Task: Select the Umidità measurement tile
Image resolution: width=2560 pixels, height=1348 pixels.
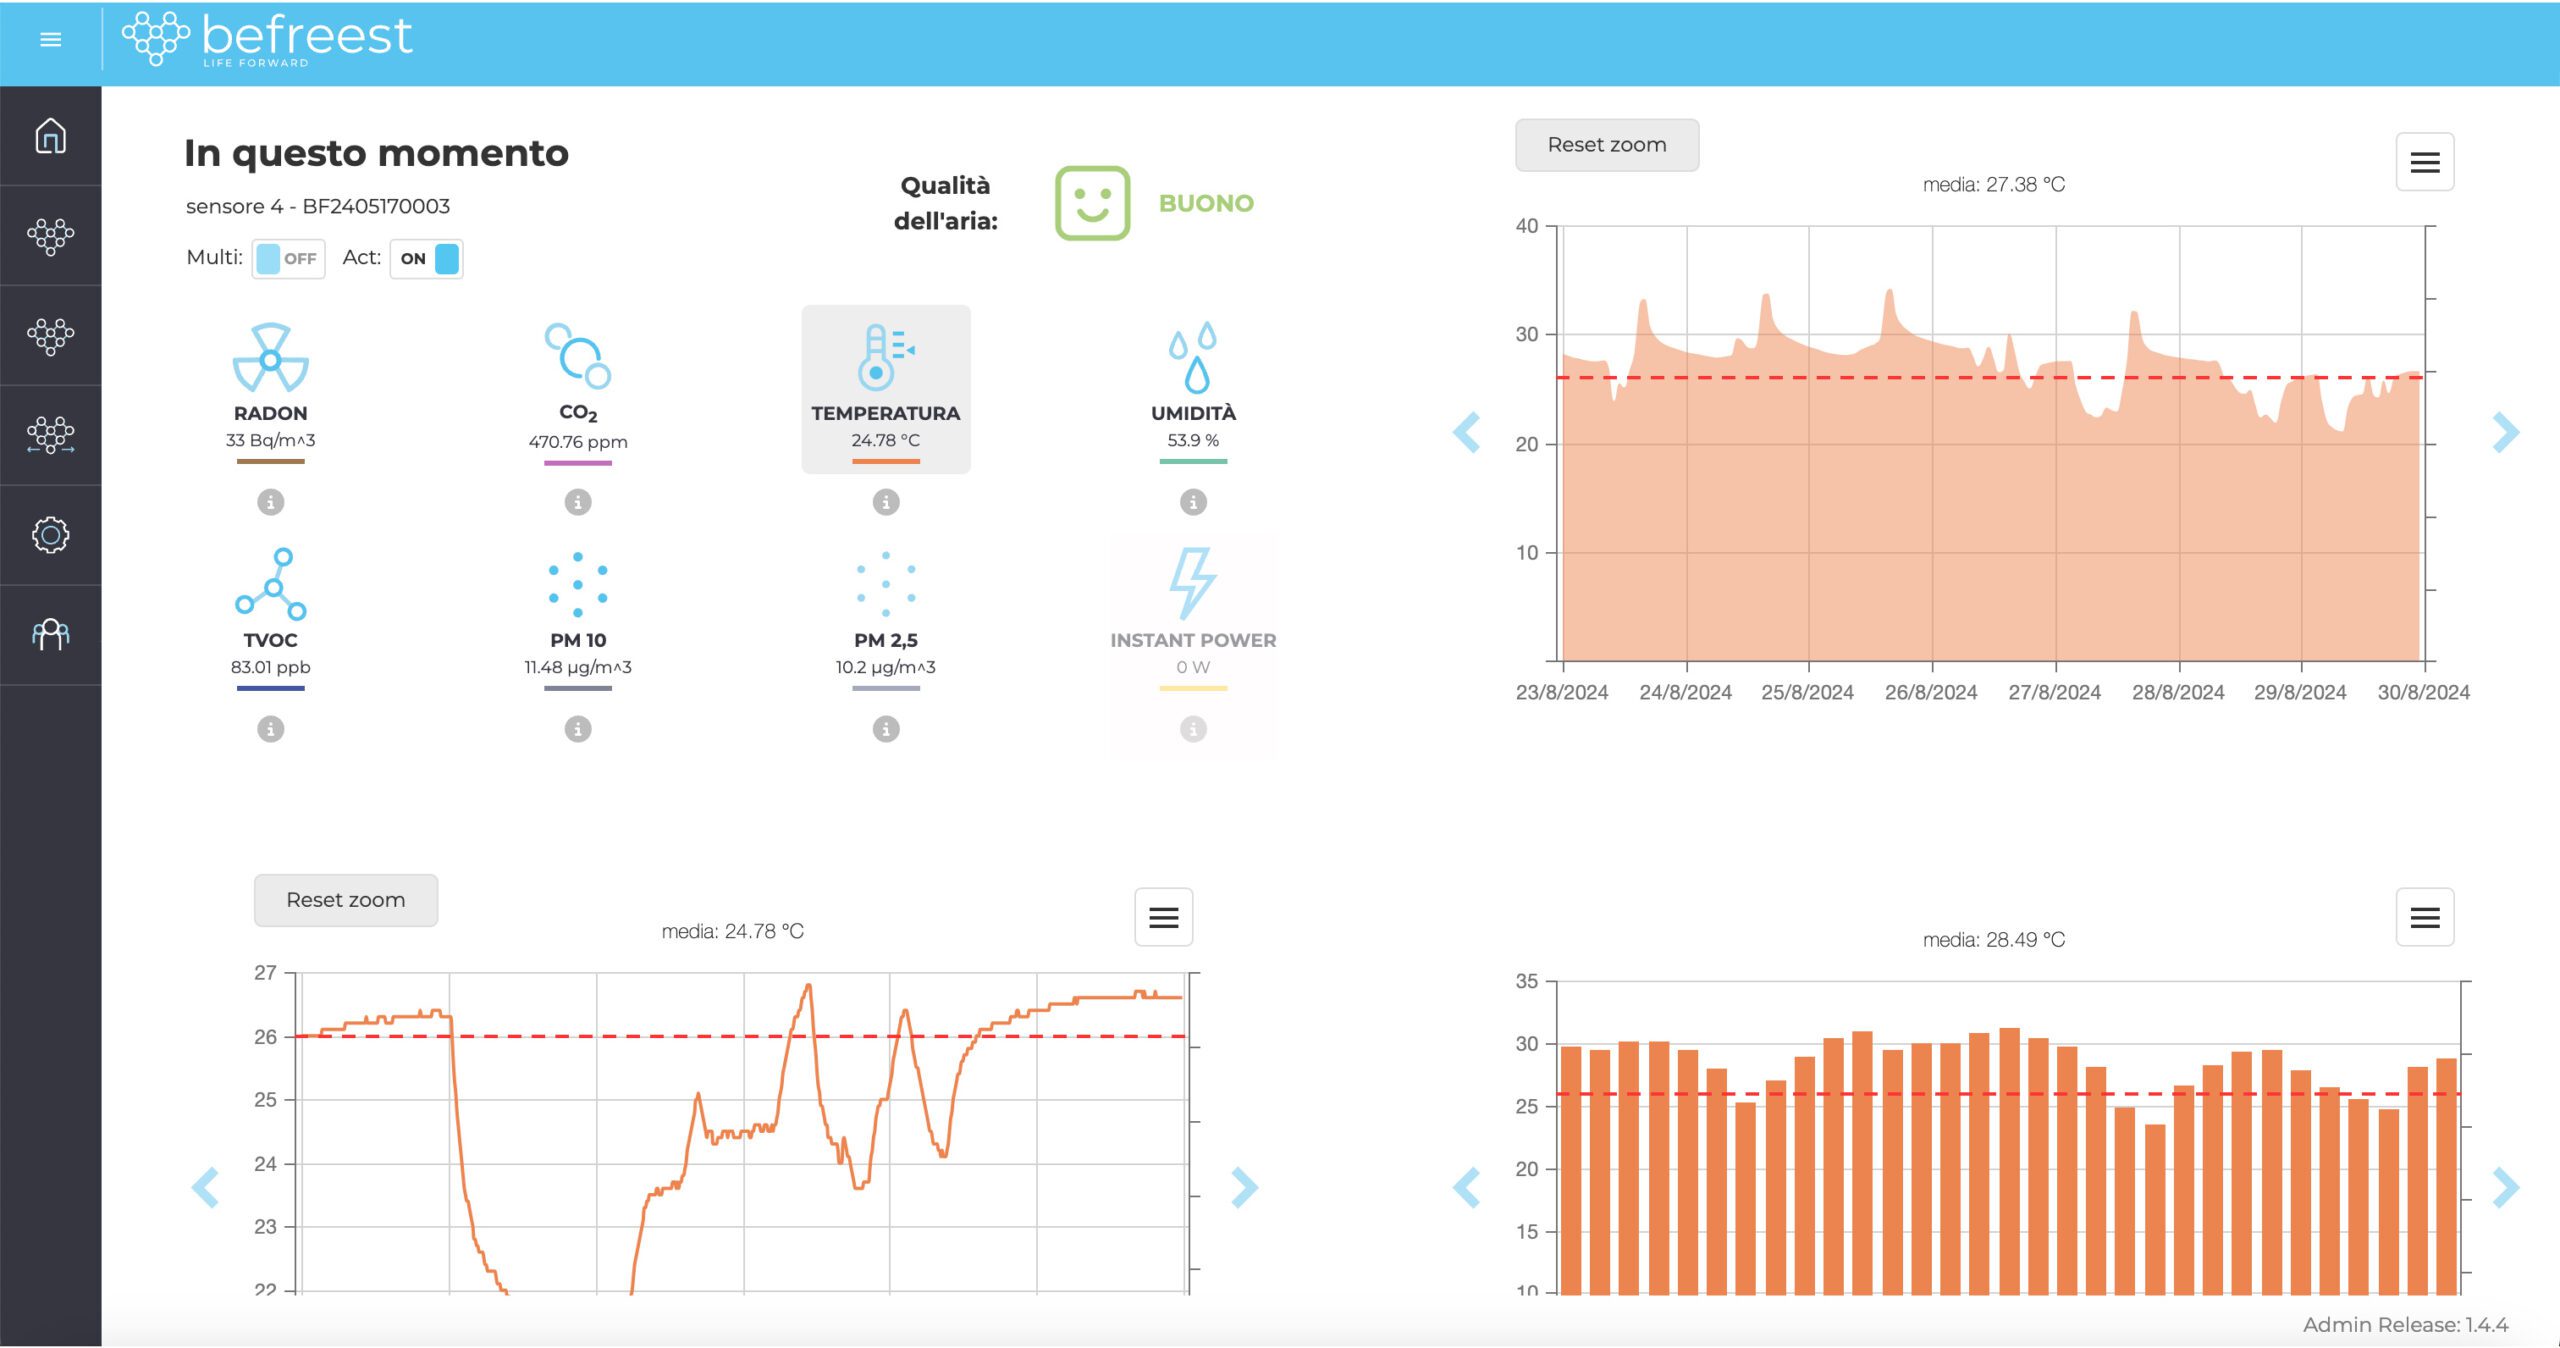Action: [1193, 390]
